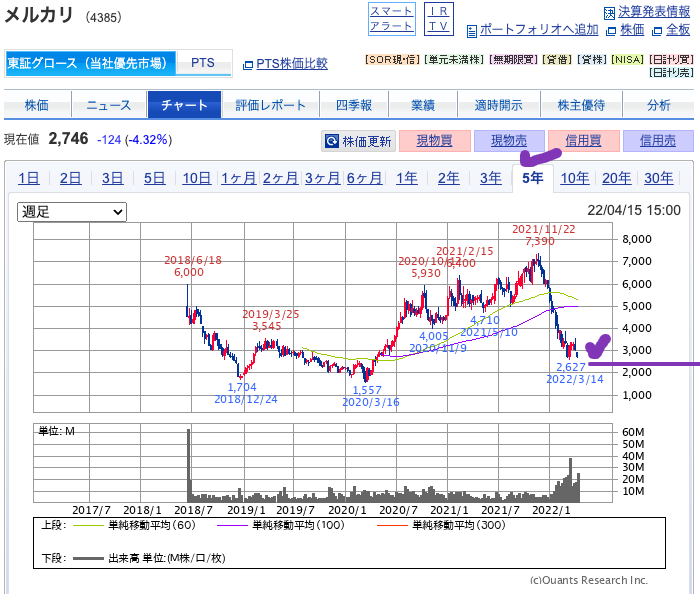The height and width of the screenshot is (594, 700).
Task: Click the 現物売 button
Action: tap(509, 141)
